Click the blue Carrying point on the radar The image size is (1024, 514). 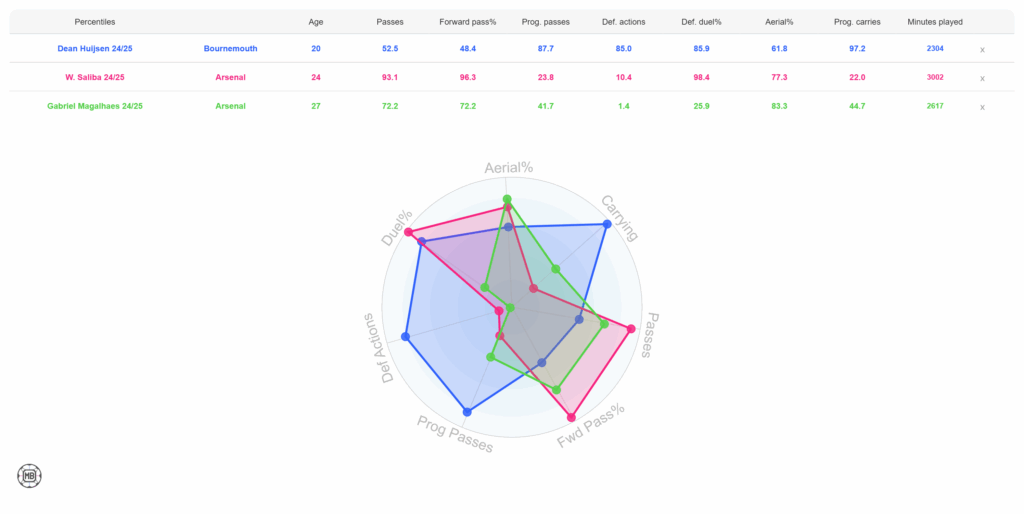pyautogui.click(x=606, y=224)
